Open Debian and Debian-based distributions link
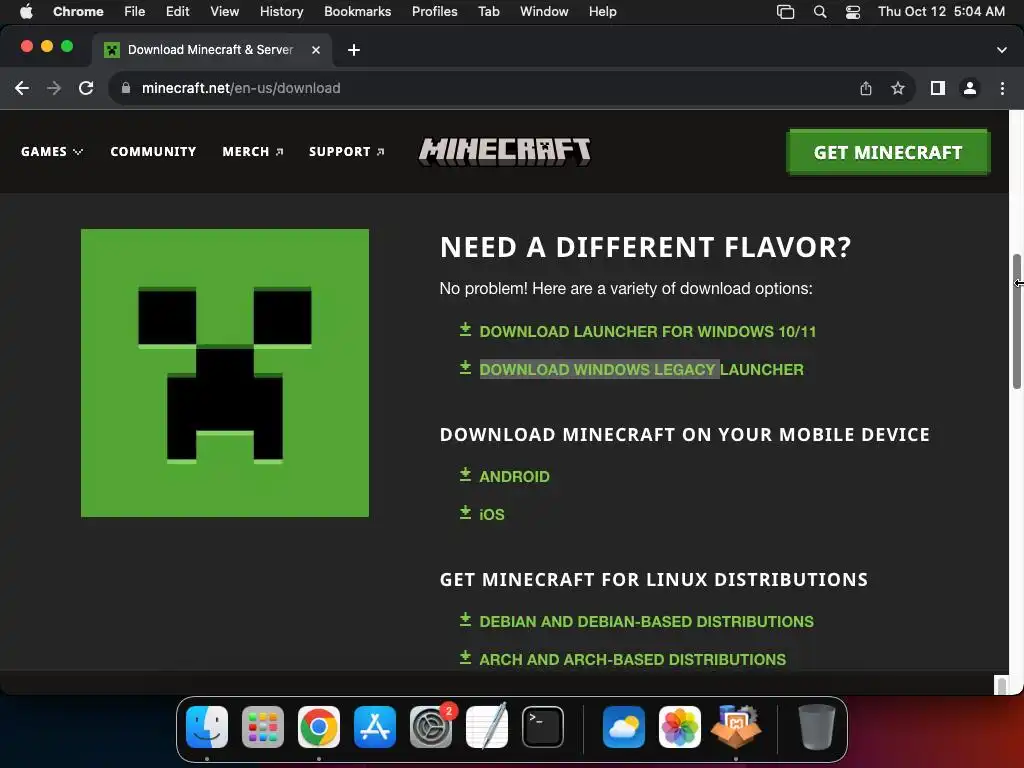 pos(647,622)
